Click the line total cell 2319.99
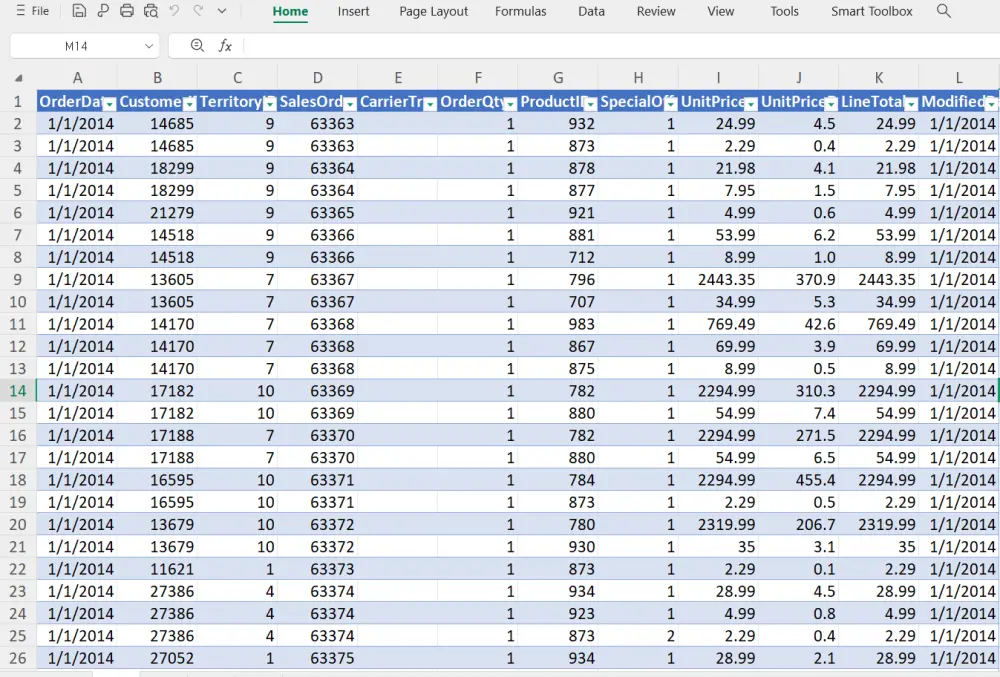The image size is (1000, 677). (x=879, y=525)
